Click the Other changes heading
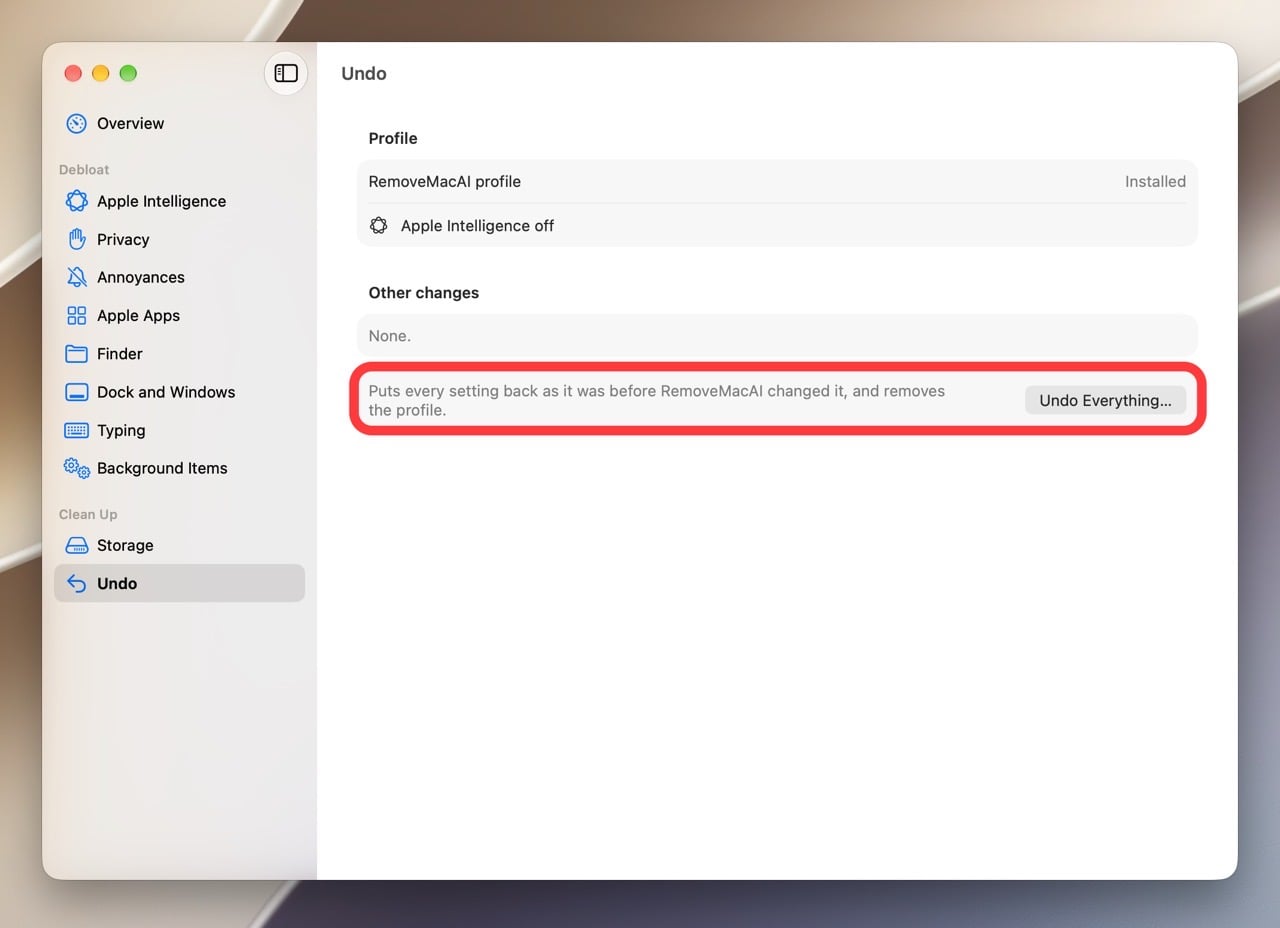 tap(424, 293)
